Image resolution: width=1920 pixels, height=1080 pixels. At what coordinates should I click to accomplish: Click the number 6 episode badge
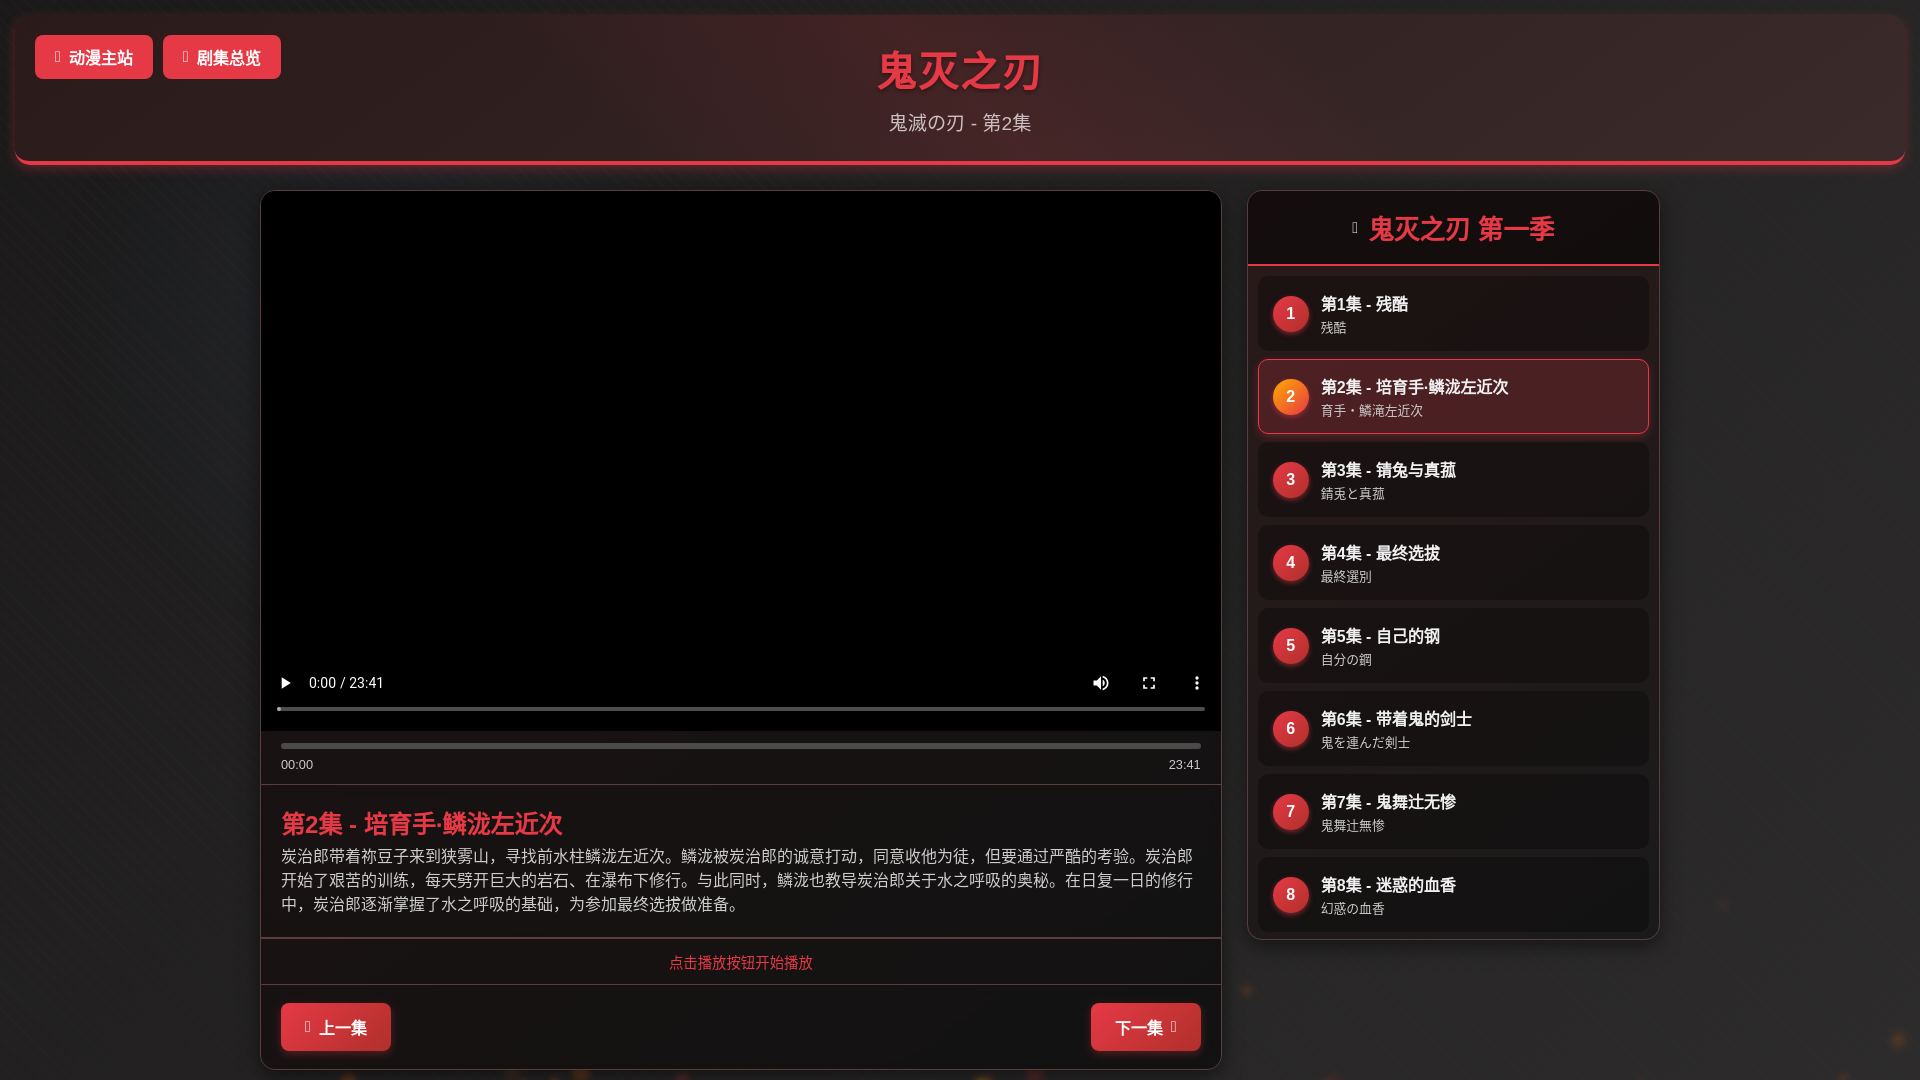click(1291, 729)
